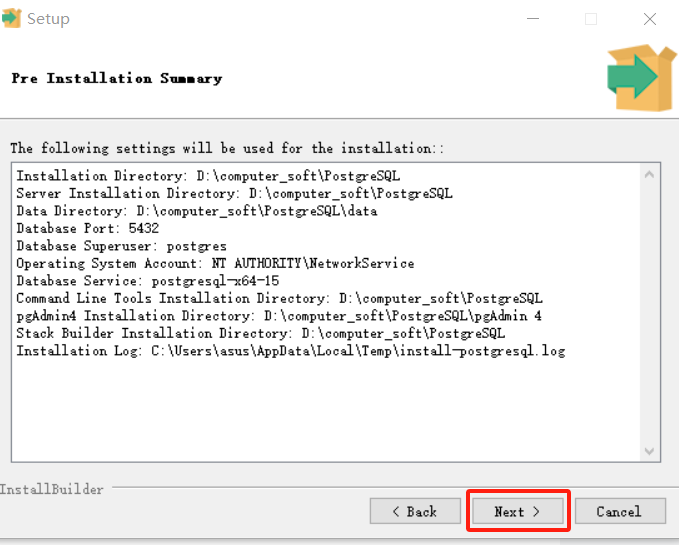Click the 'Operating System Account' line

215,263
